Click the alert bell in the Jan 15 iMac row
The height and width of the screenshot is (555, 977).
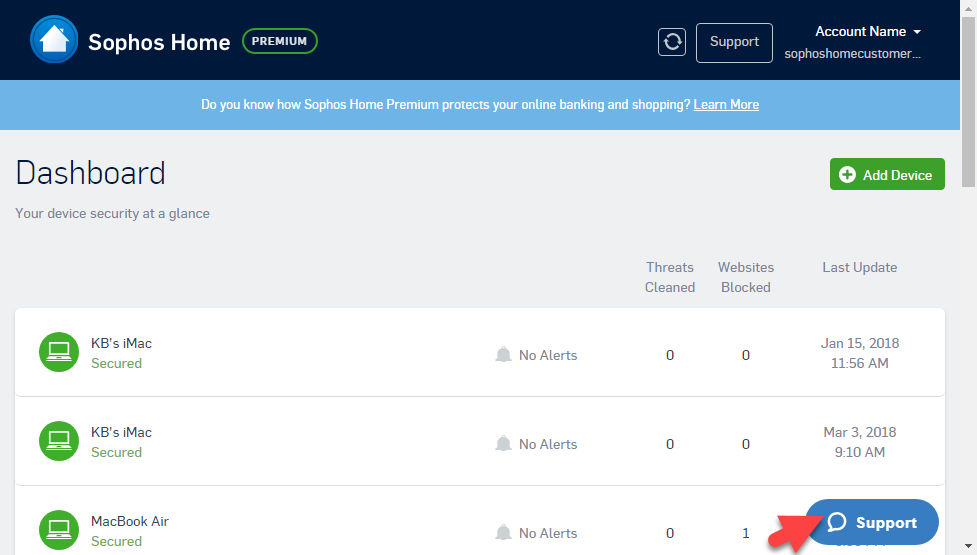tap(504, 355)
